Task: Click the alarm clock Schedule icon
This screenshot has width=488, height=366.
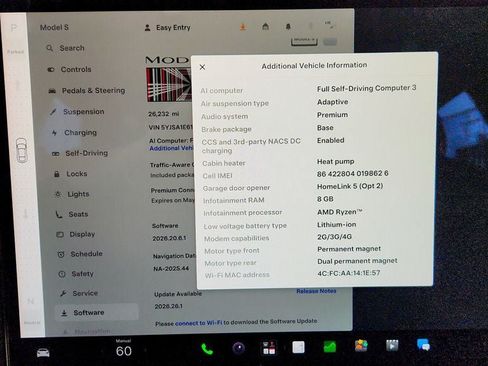Action: tap(61, 255)
